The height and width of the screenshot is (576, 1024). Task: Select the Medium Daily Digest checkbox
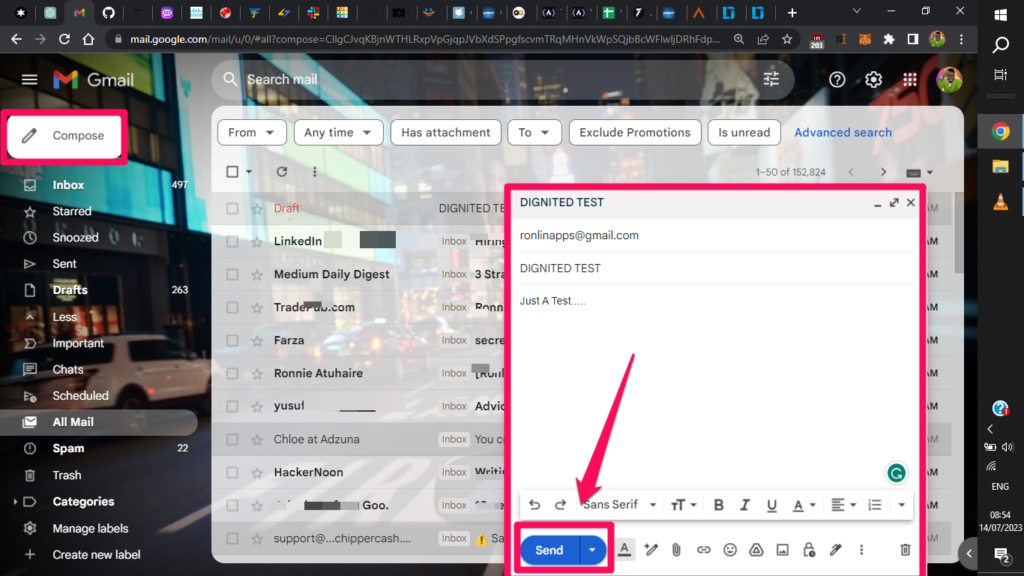[232, 274]
